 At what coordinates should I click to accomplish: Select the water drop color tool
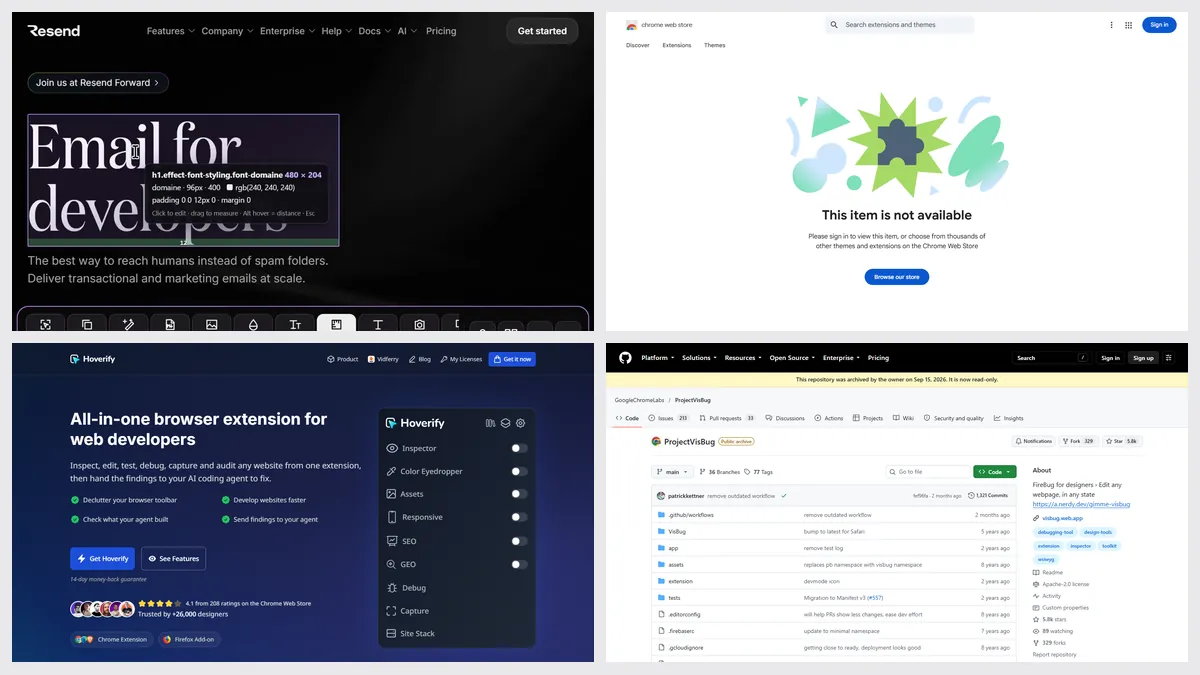[x=253, y=324]
